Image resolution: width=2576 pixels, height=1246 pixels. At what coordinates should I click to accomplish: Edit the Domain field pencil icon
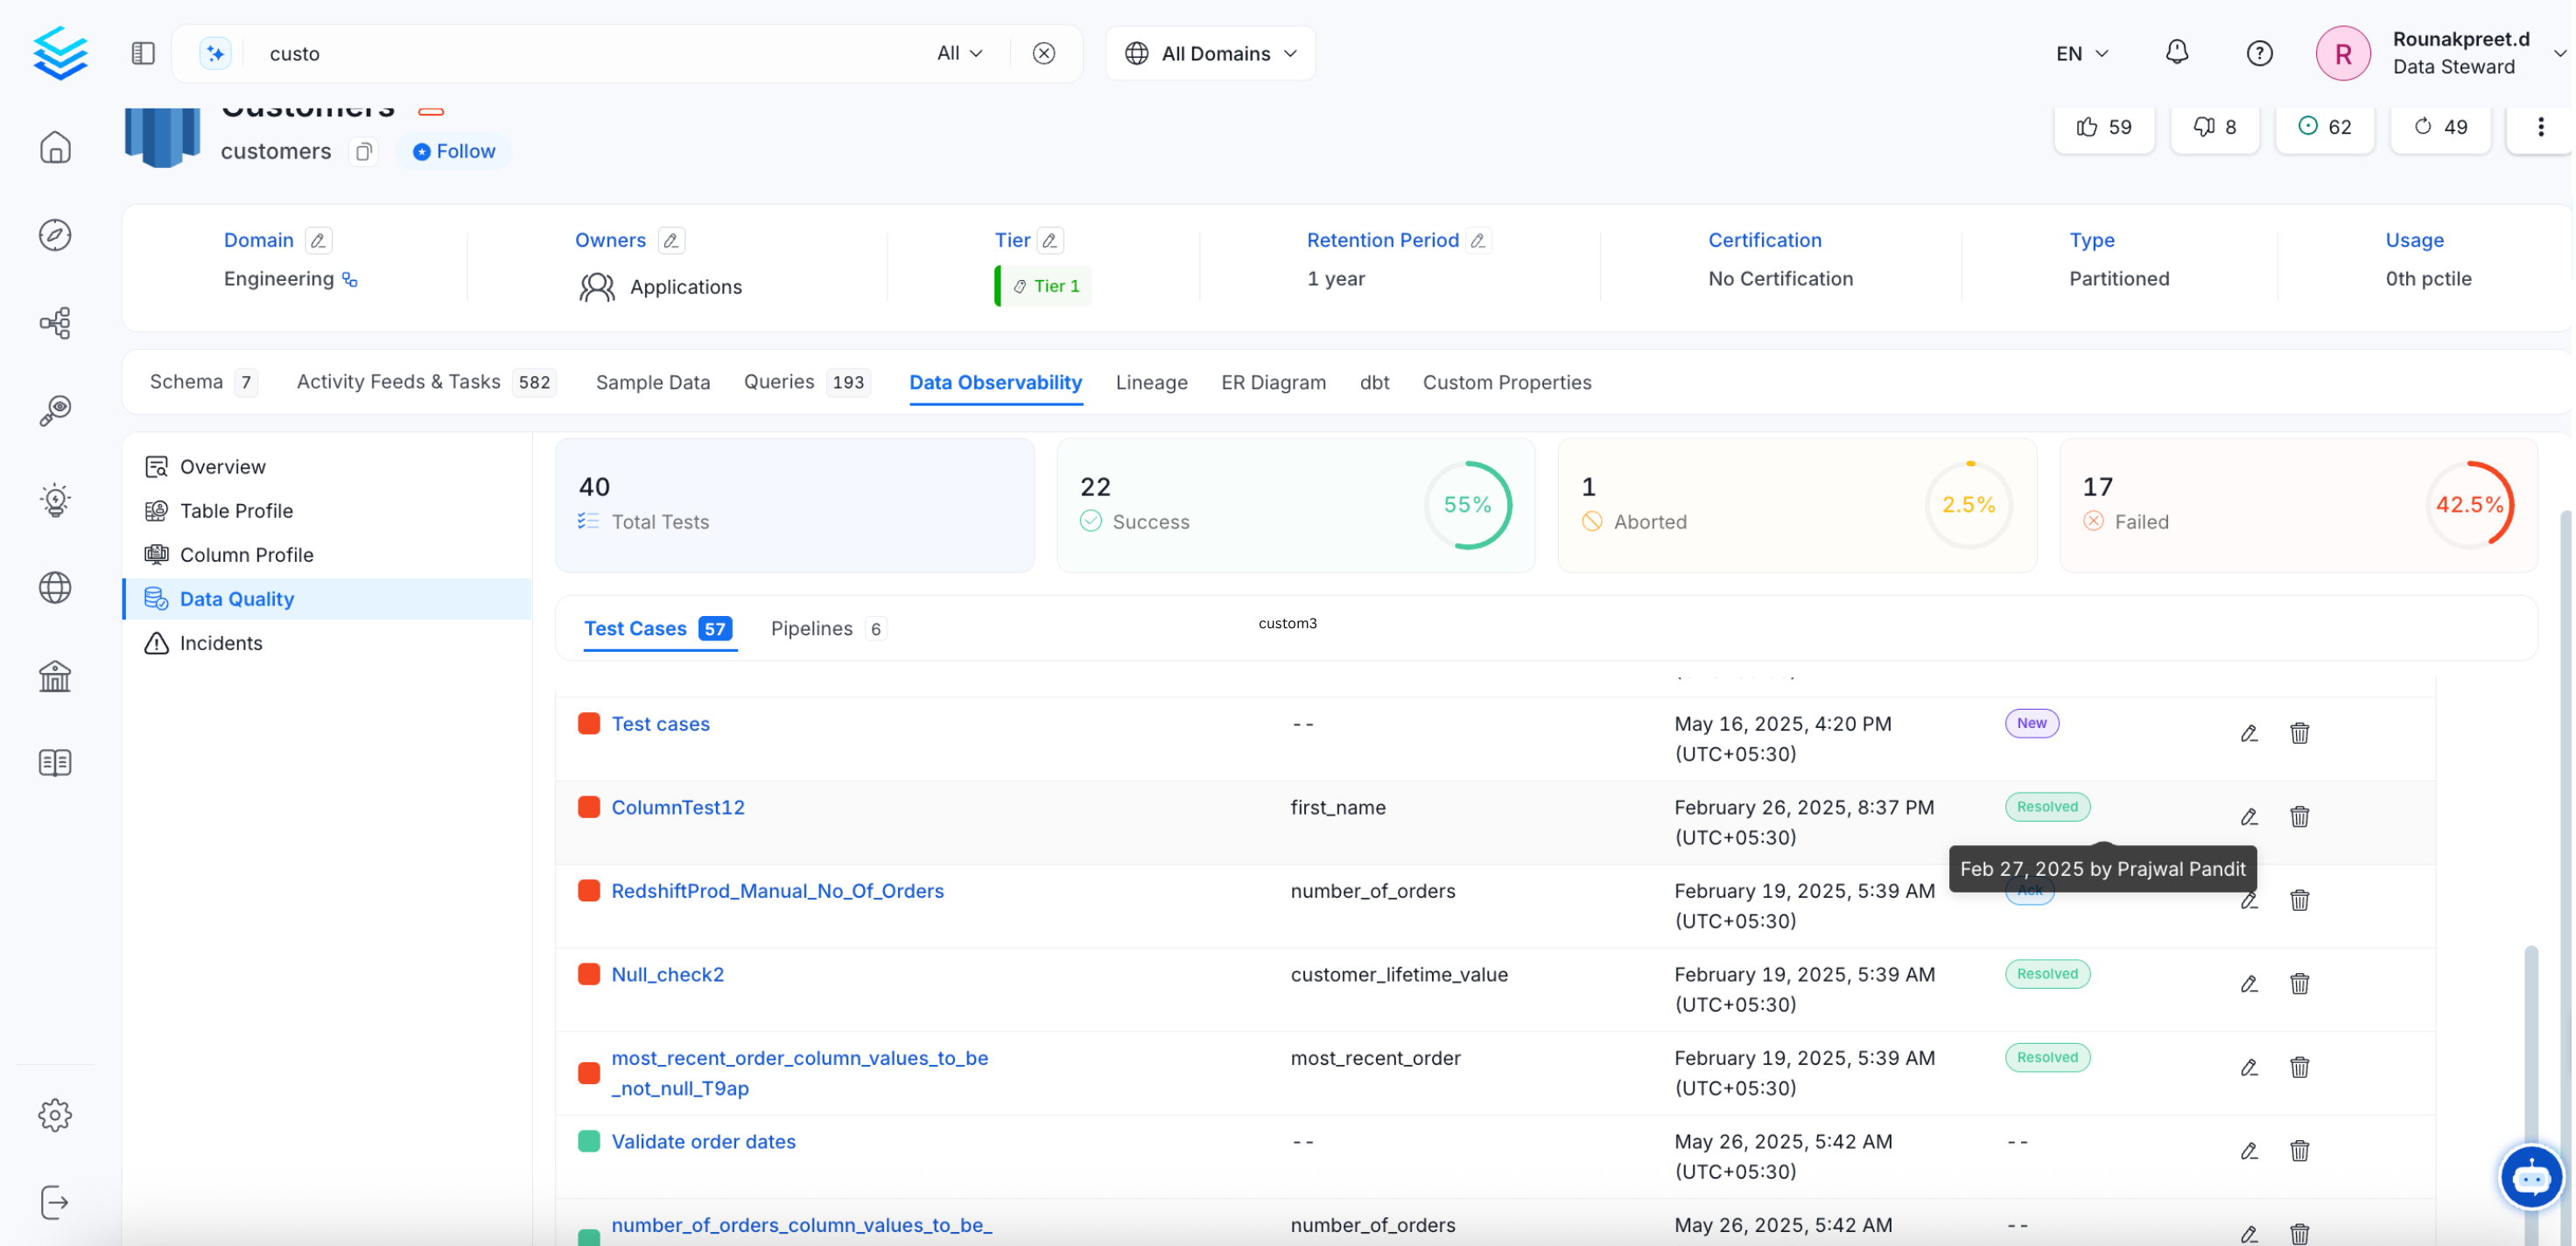tap(318, 240)
